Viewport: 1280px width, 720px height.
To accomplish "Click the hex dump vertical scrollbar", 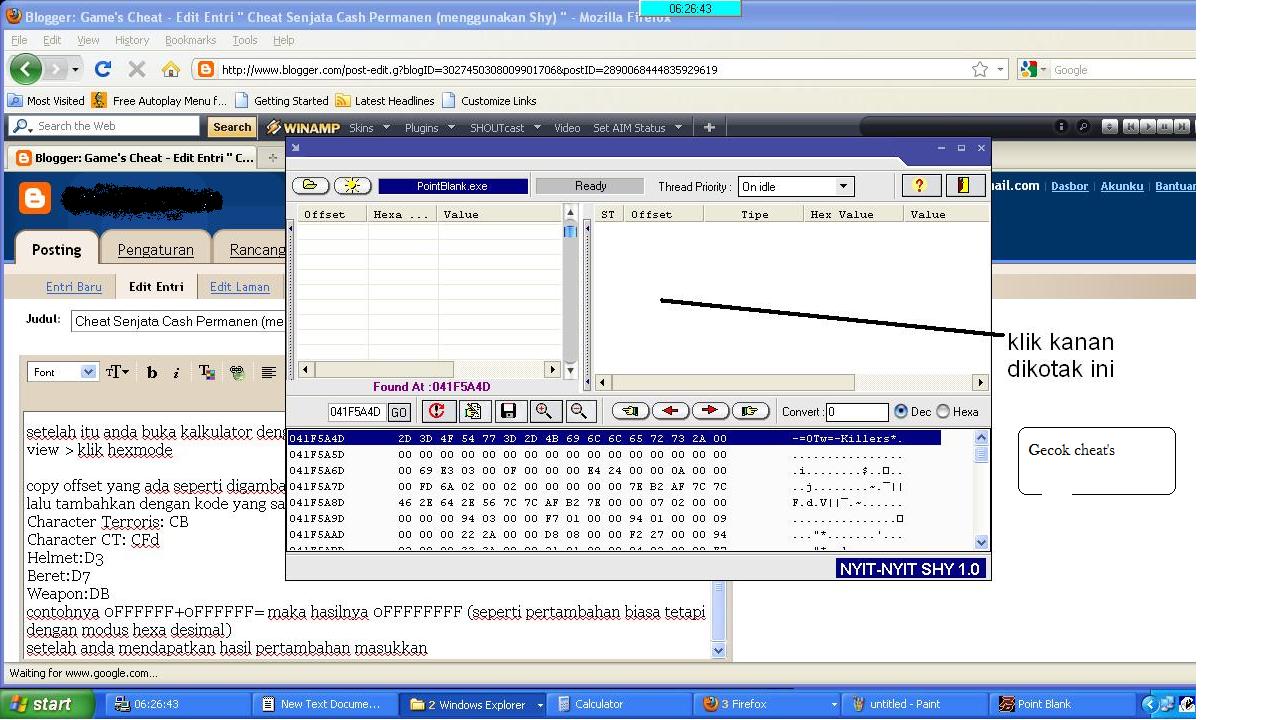I will [x=981, y=490].
